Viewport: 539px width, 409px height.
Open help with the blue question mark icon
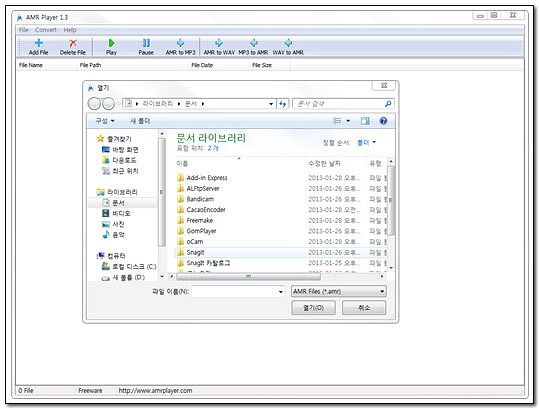coord(383,121)
